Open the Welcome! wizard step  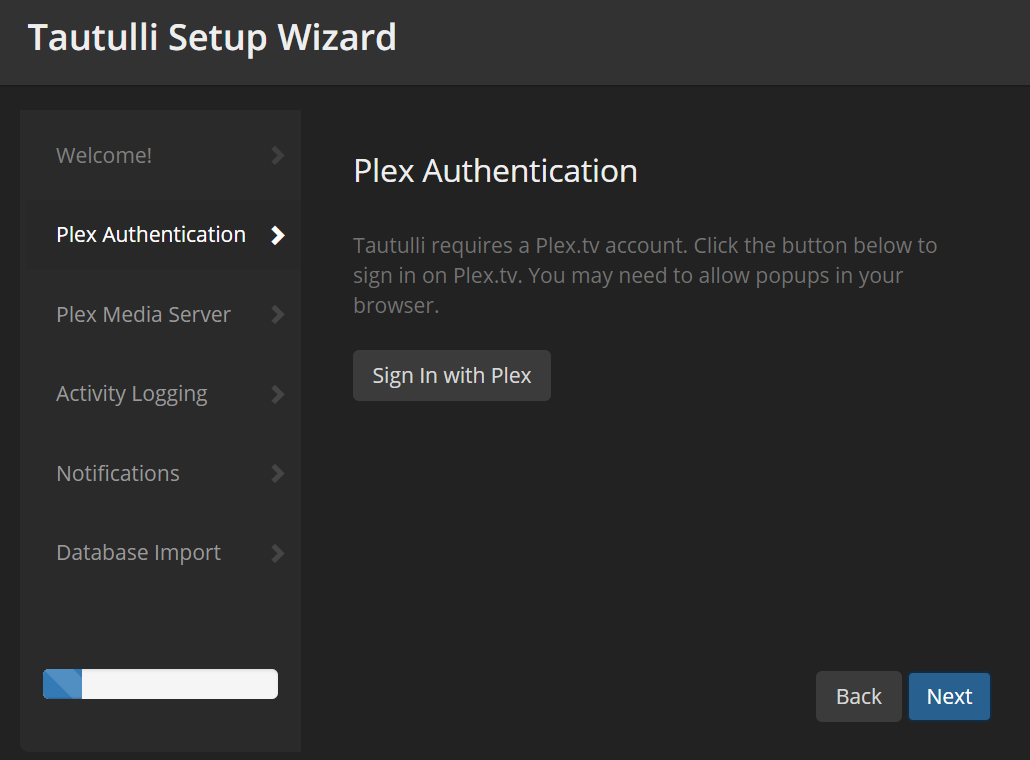coord(105,156)
